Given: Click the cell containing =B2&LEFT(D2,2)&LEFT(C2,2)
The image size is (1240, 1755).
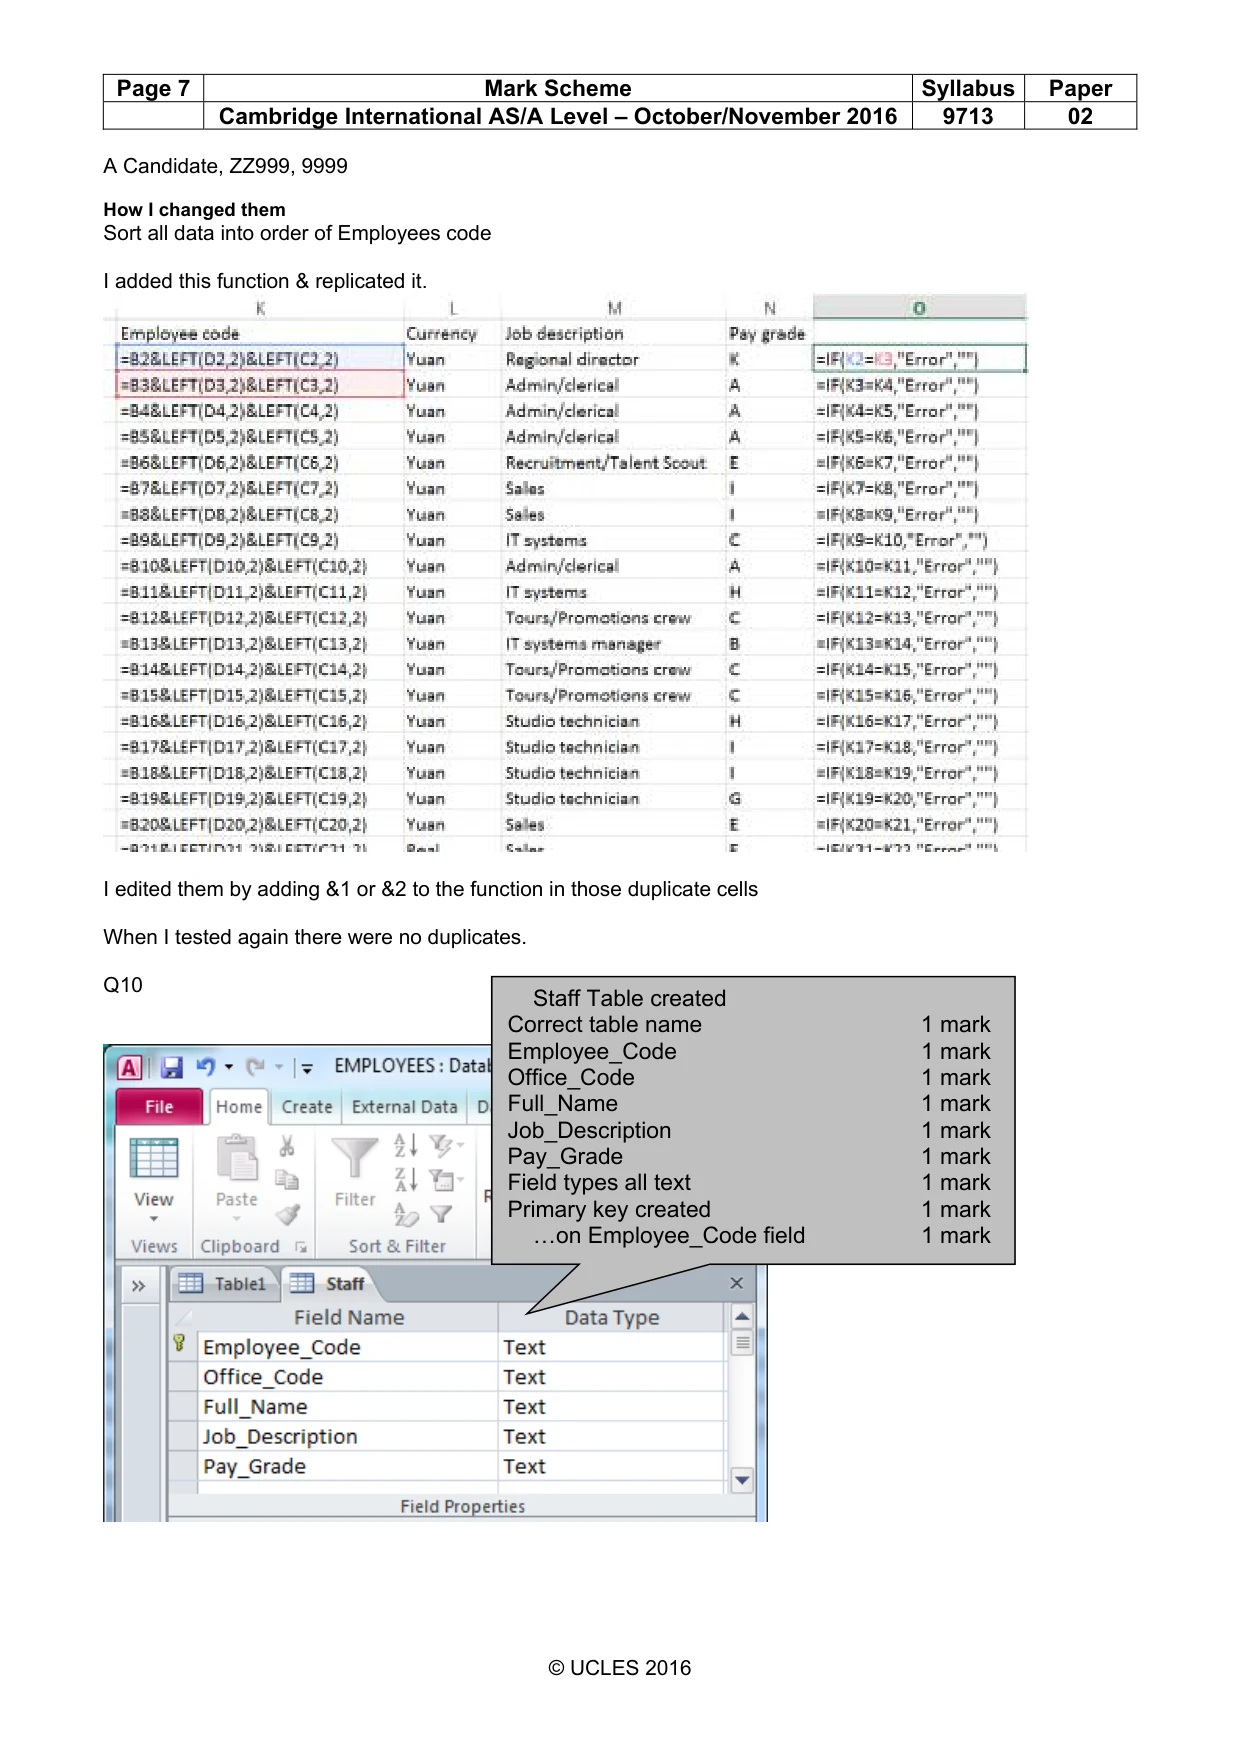Looking at the screenshot, I should point(260,359).
